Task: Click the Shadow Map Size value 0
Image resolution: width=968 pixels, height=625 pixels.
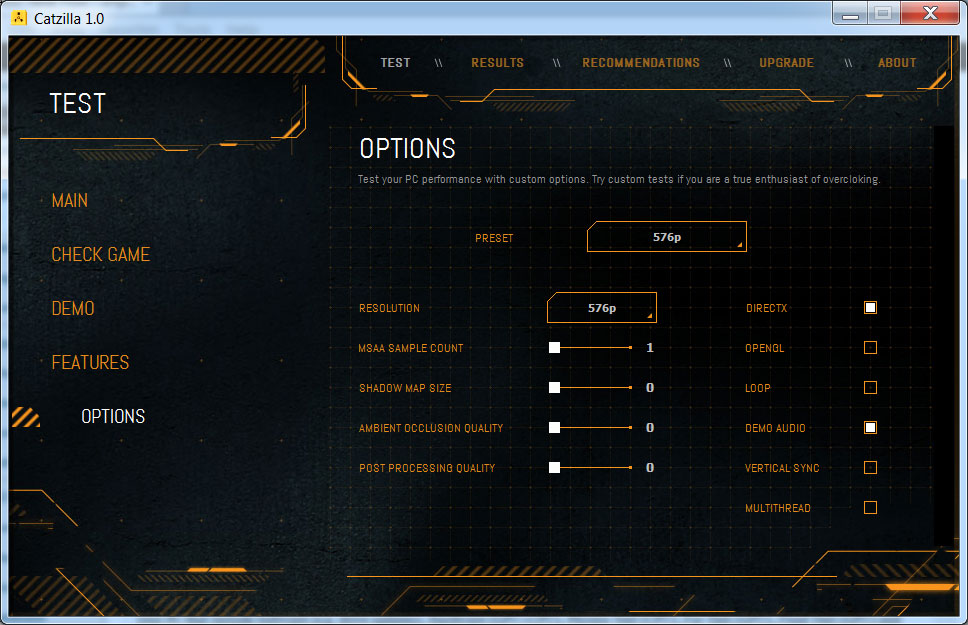Action: coord(649,388)
